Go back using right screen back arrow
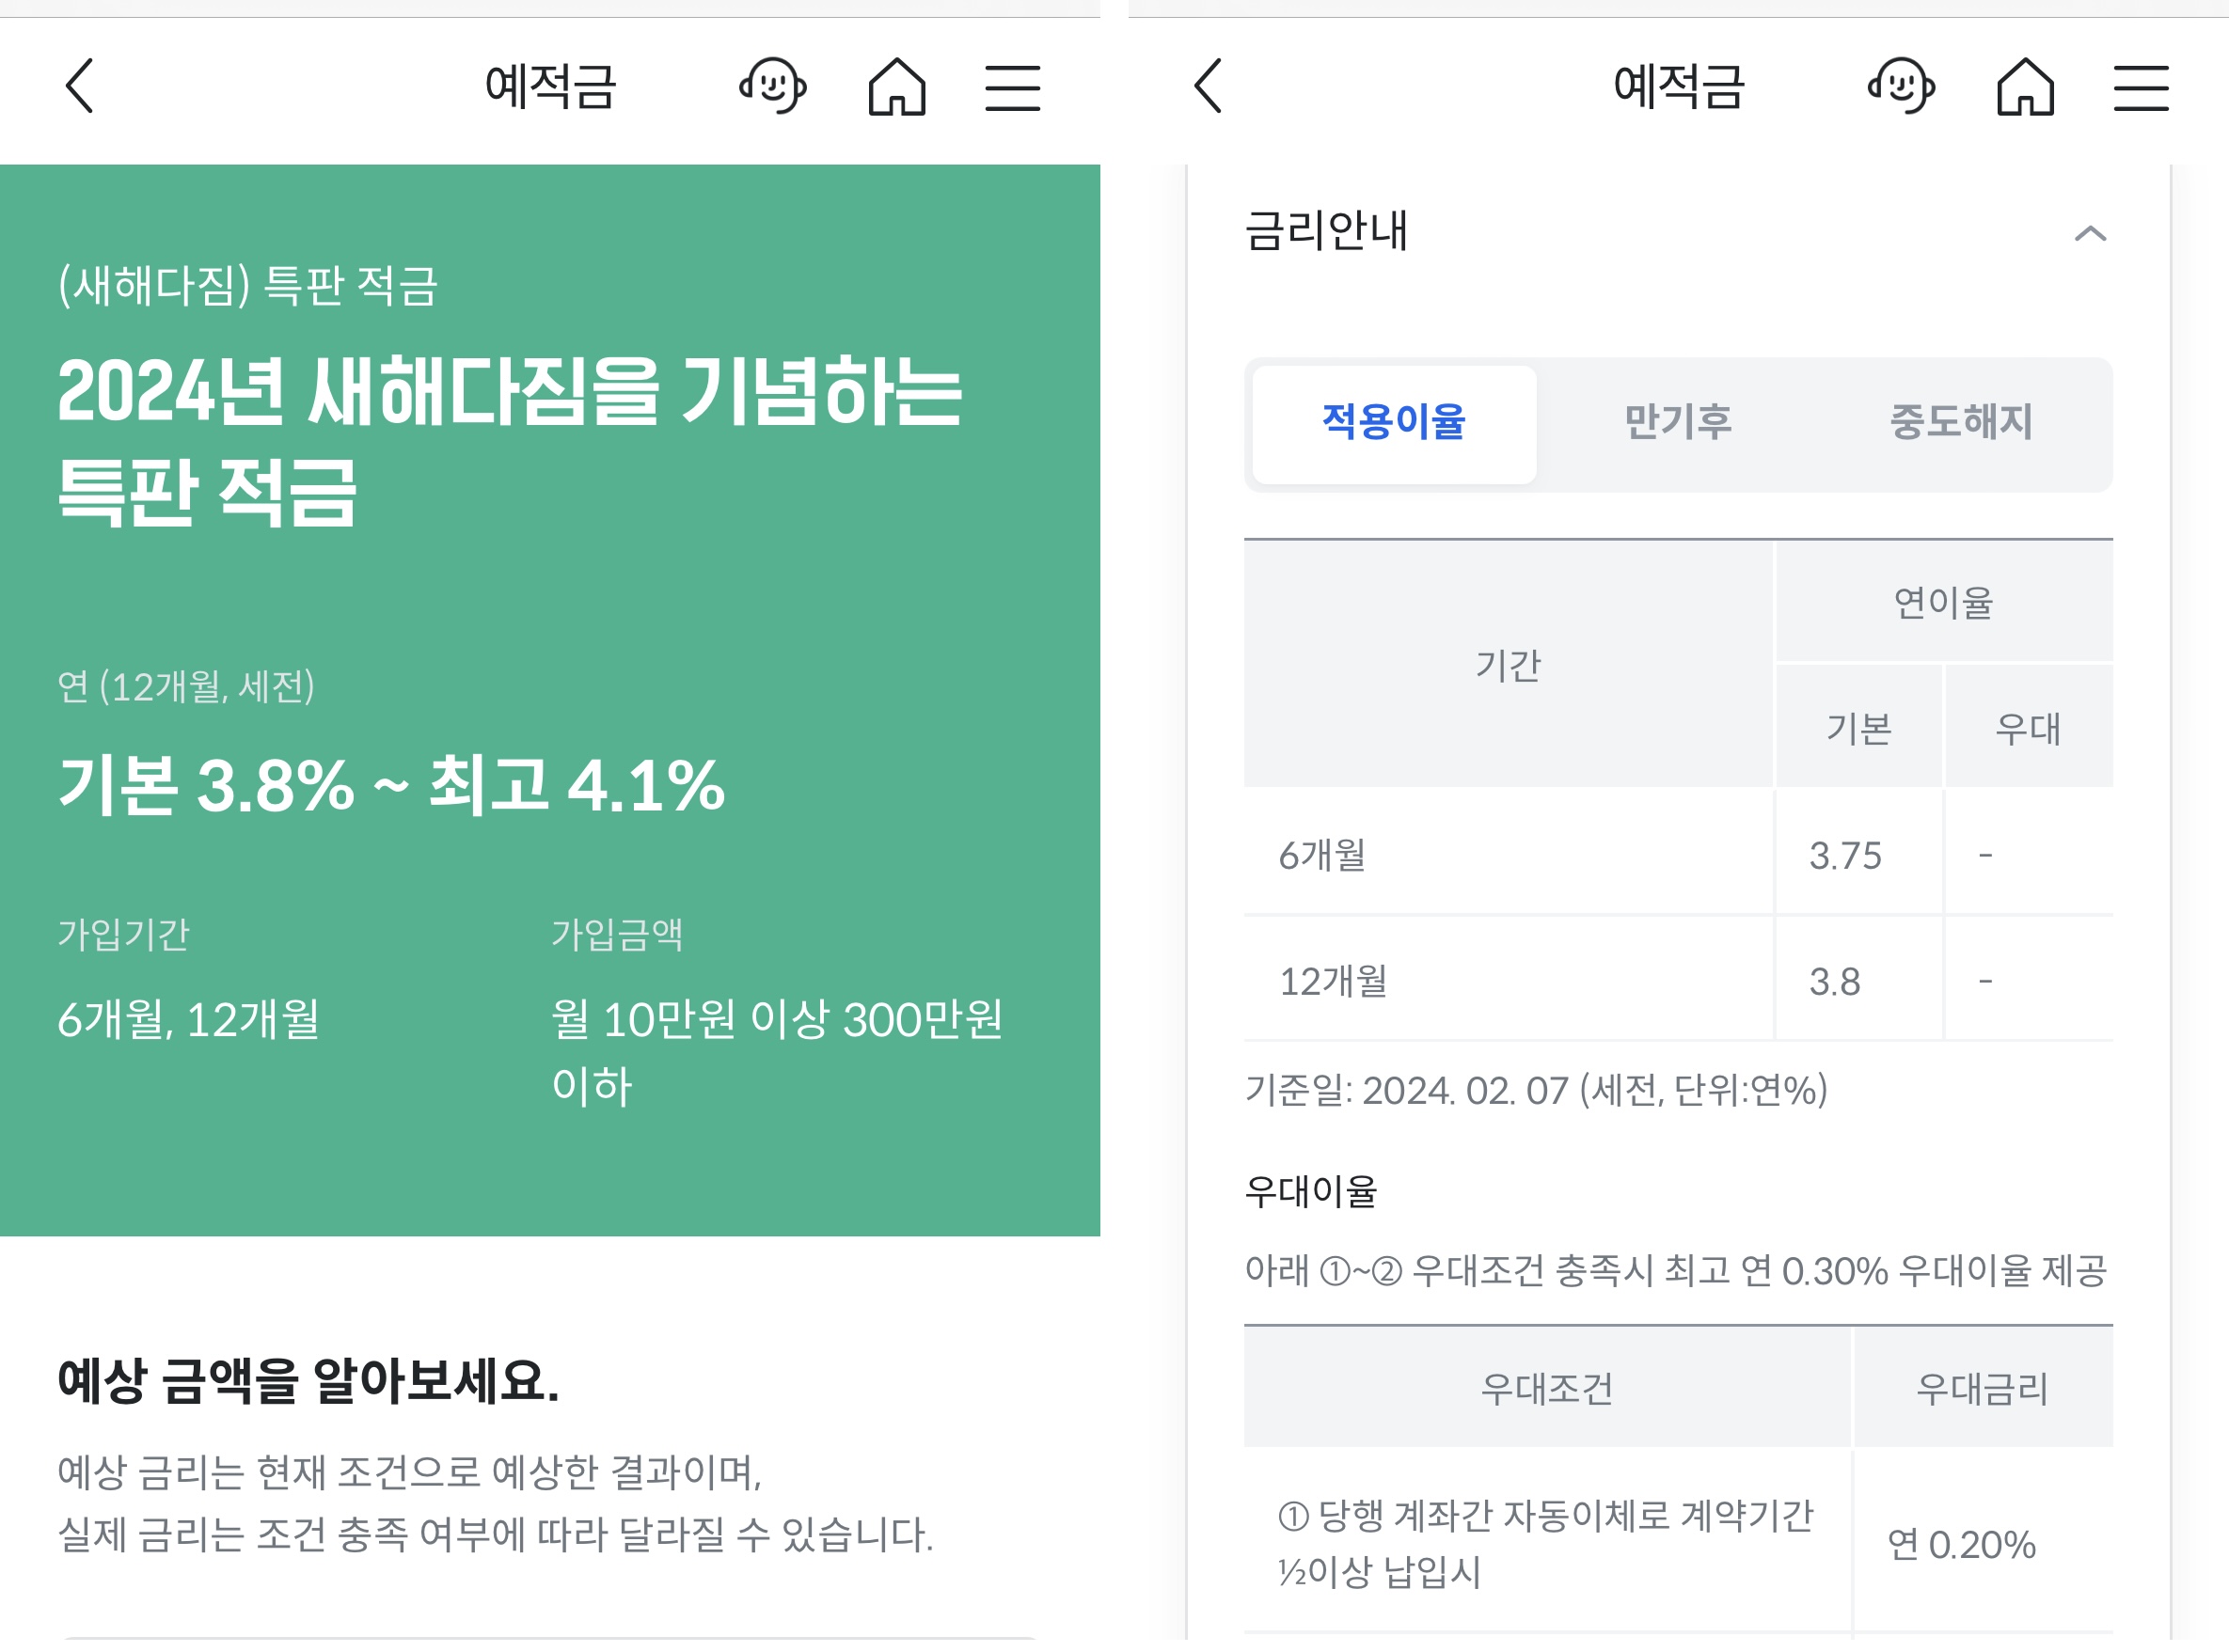Image resolution: width=2229 pixels, height=1652 pixels. (x=1208, y=86)
